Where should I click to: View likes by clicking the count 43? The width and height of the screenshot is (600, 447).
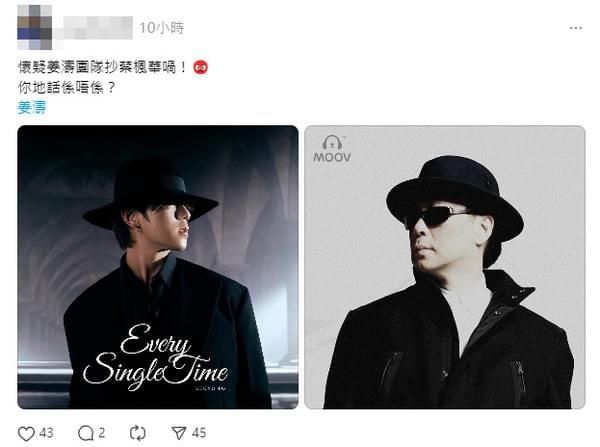coord(46,433)
